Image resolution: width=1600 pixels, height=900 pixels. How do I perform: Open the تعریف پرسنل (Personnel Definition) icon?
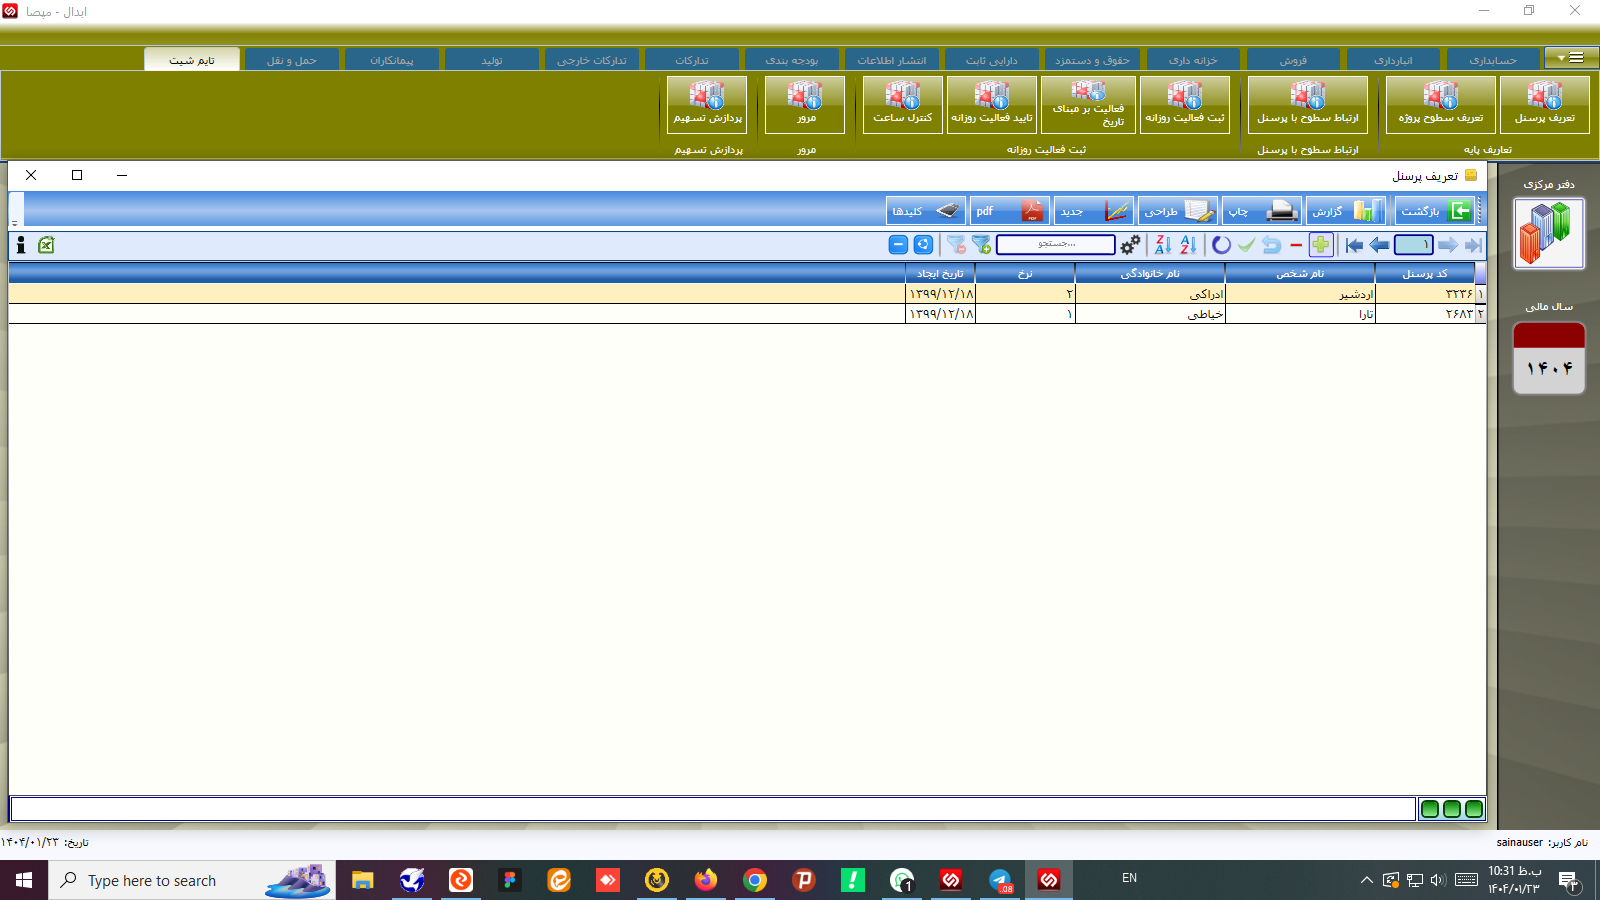coord(1546,103)
